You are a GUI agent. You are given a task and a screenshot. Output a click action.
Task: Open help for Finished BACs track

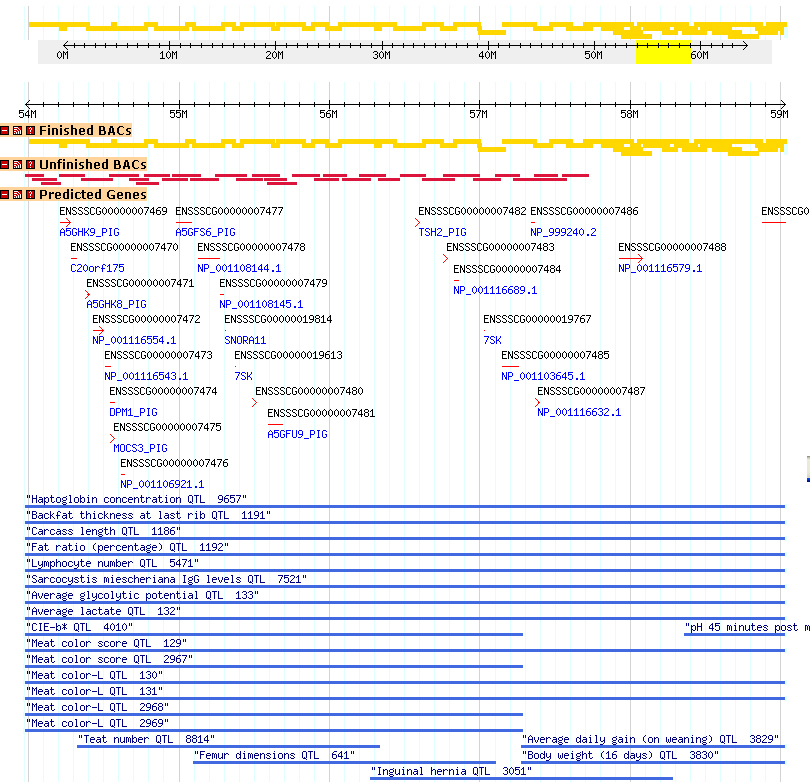pos(30,131)
